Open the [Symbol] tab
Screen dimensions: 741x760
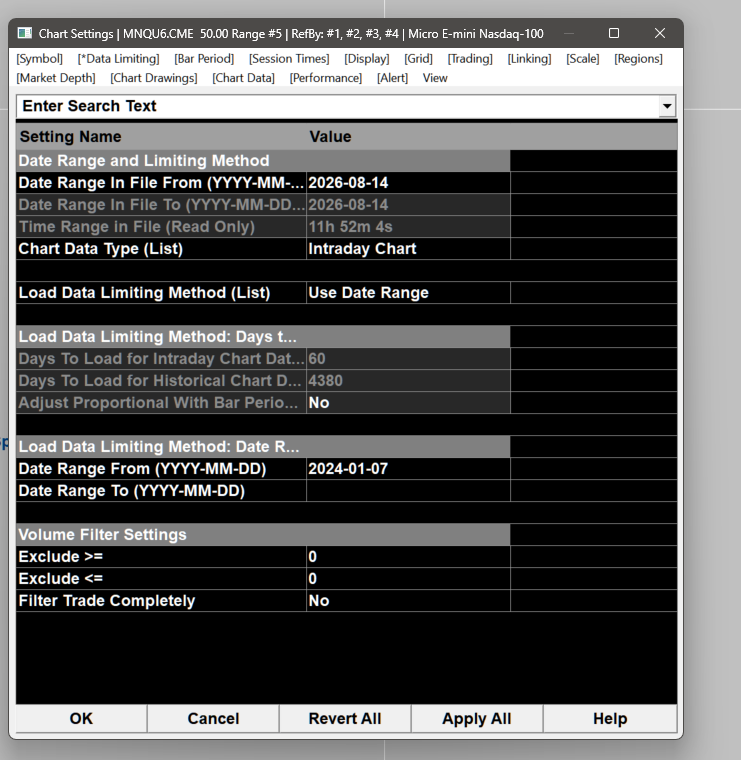[39, 59]
